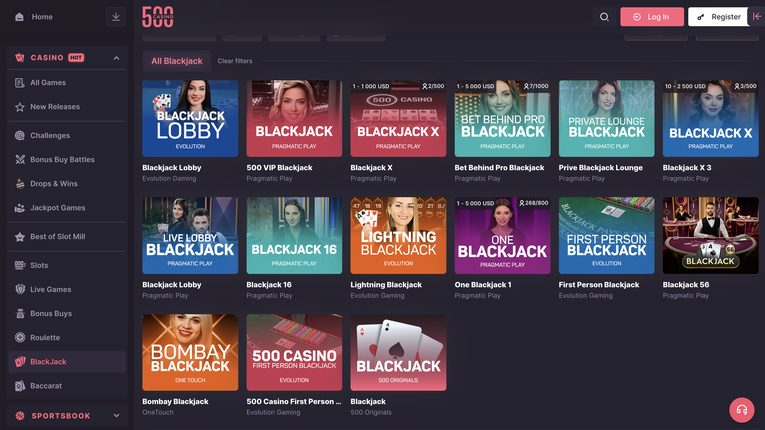Click the Jackpot Games icon
The image size is (765, 430).
tap(20, 208)
